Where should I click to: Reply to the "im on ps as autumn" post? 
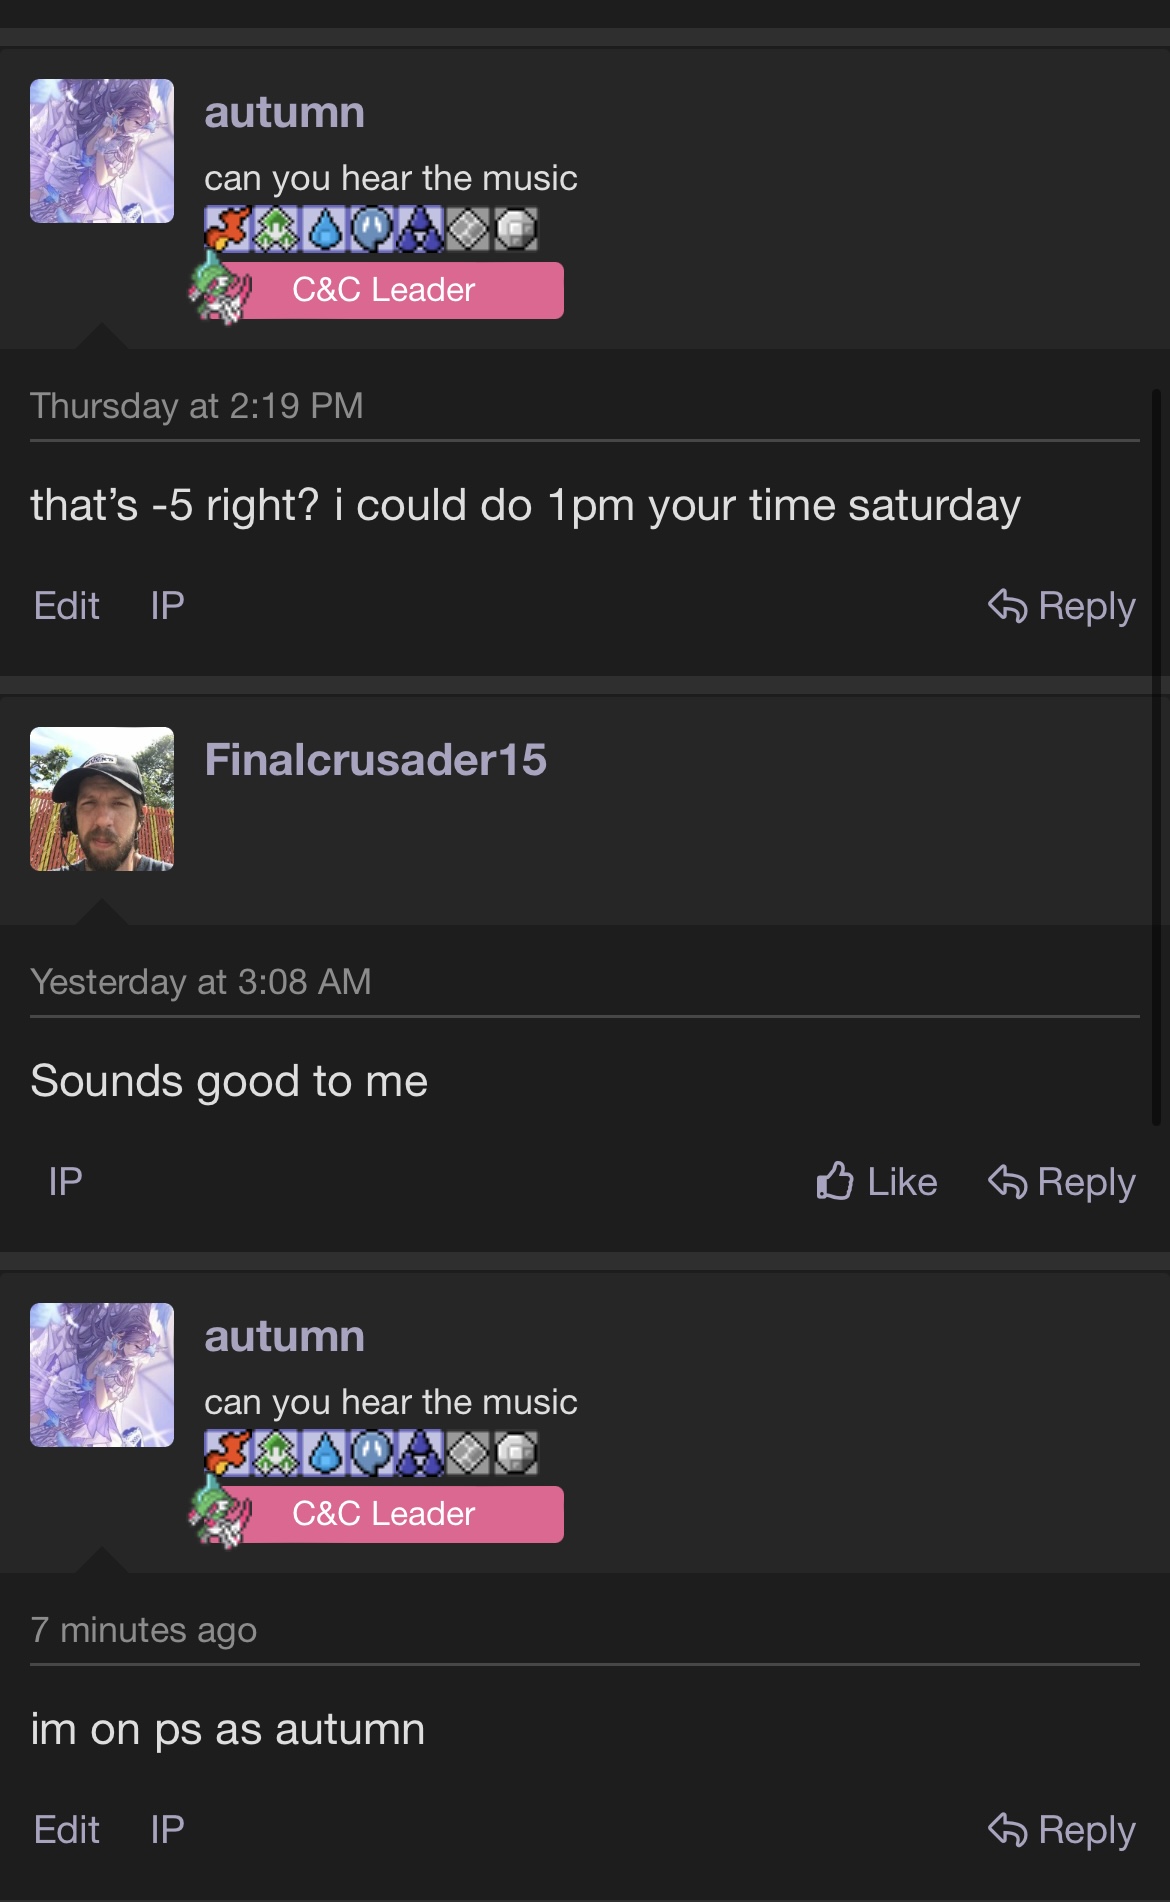1062,1830
